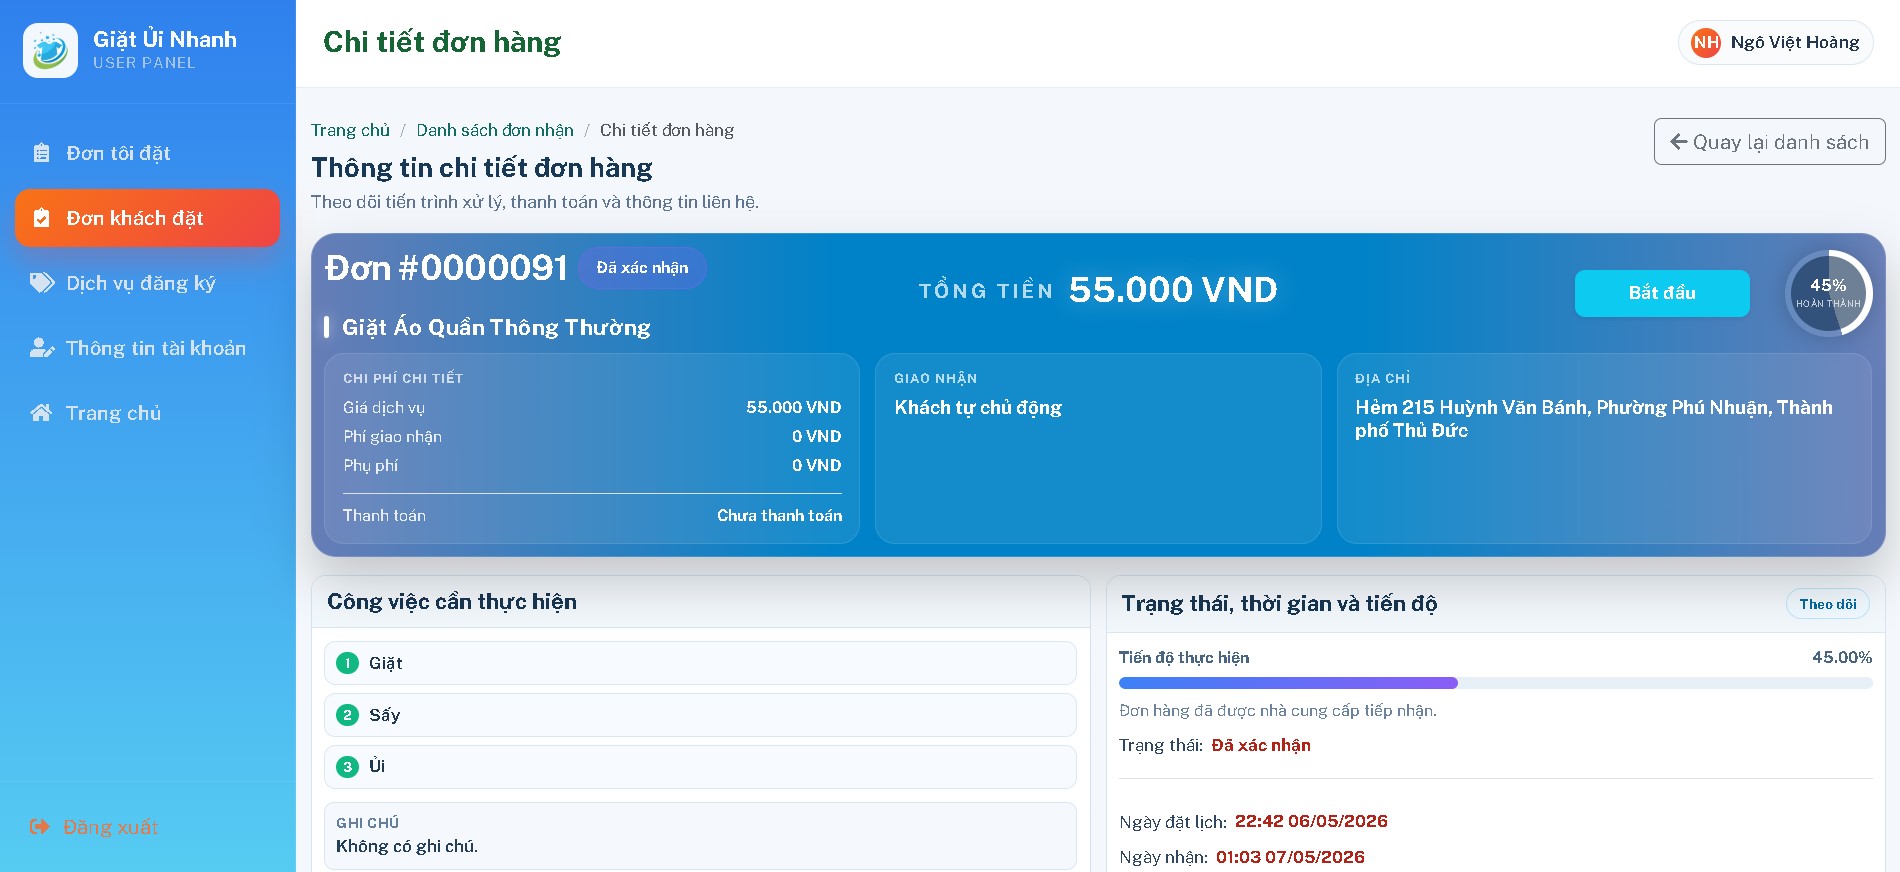Screen dimensions: 1900x872
Task: Click the Phí giao nhận 0 VND value
Action: [816, 437]
